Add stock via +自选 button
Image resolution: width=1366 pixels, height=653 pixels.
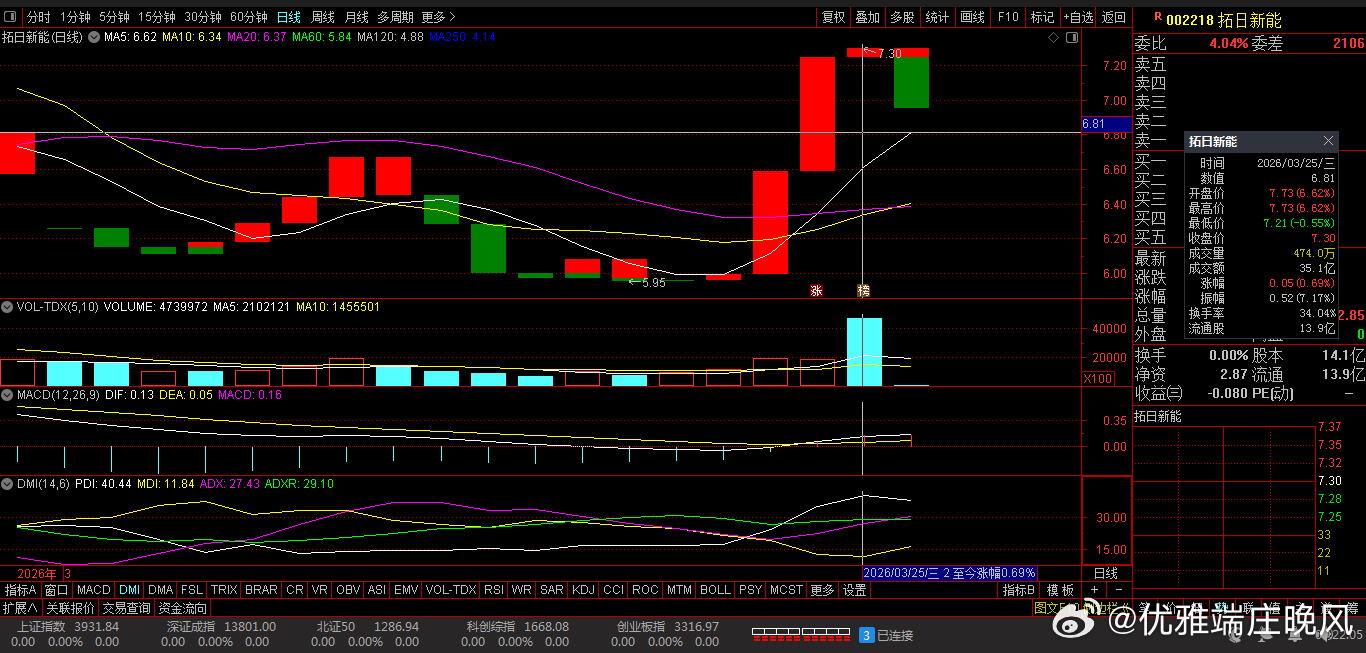click(x=1079, y=17)
